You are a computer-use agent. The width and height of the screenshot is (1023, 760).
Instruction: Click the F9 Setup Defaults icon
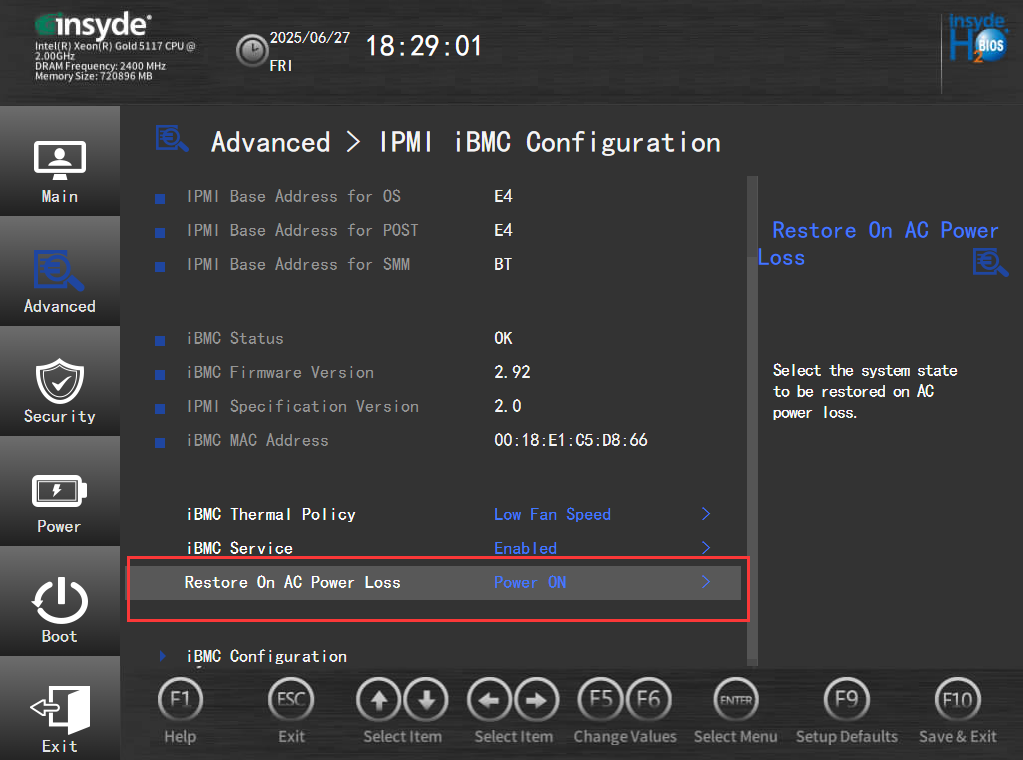[846, 700]
